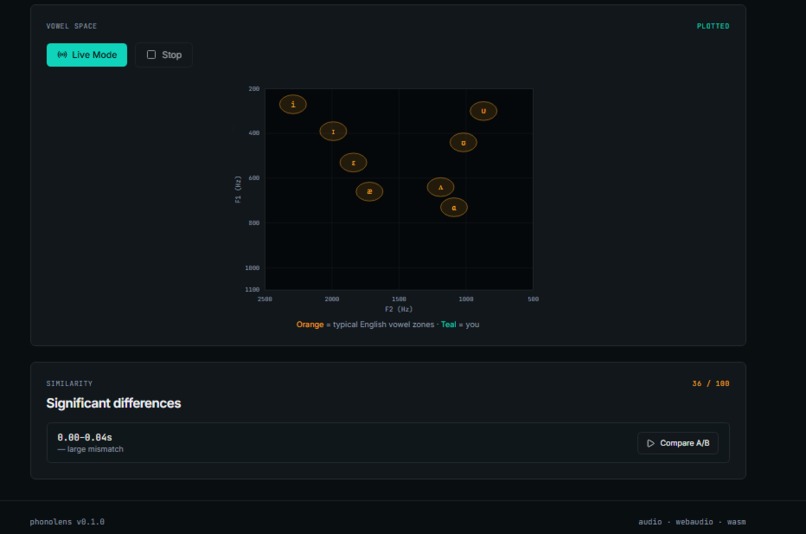Activate the Live Mode button
The height and width of the screenshot is (534, 806).
click(87, 55)
